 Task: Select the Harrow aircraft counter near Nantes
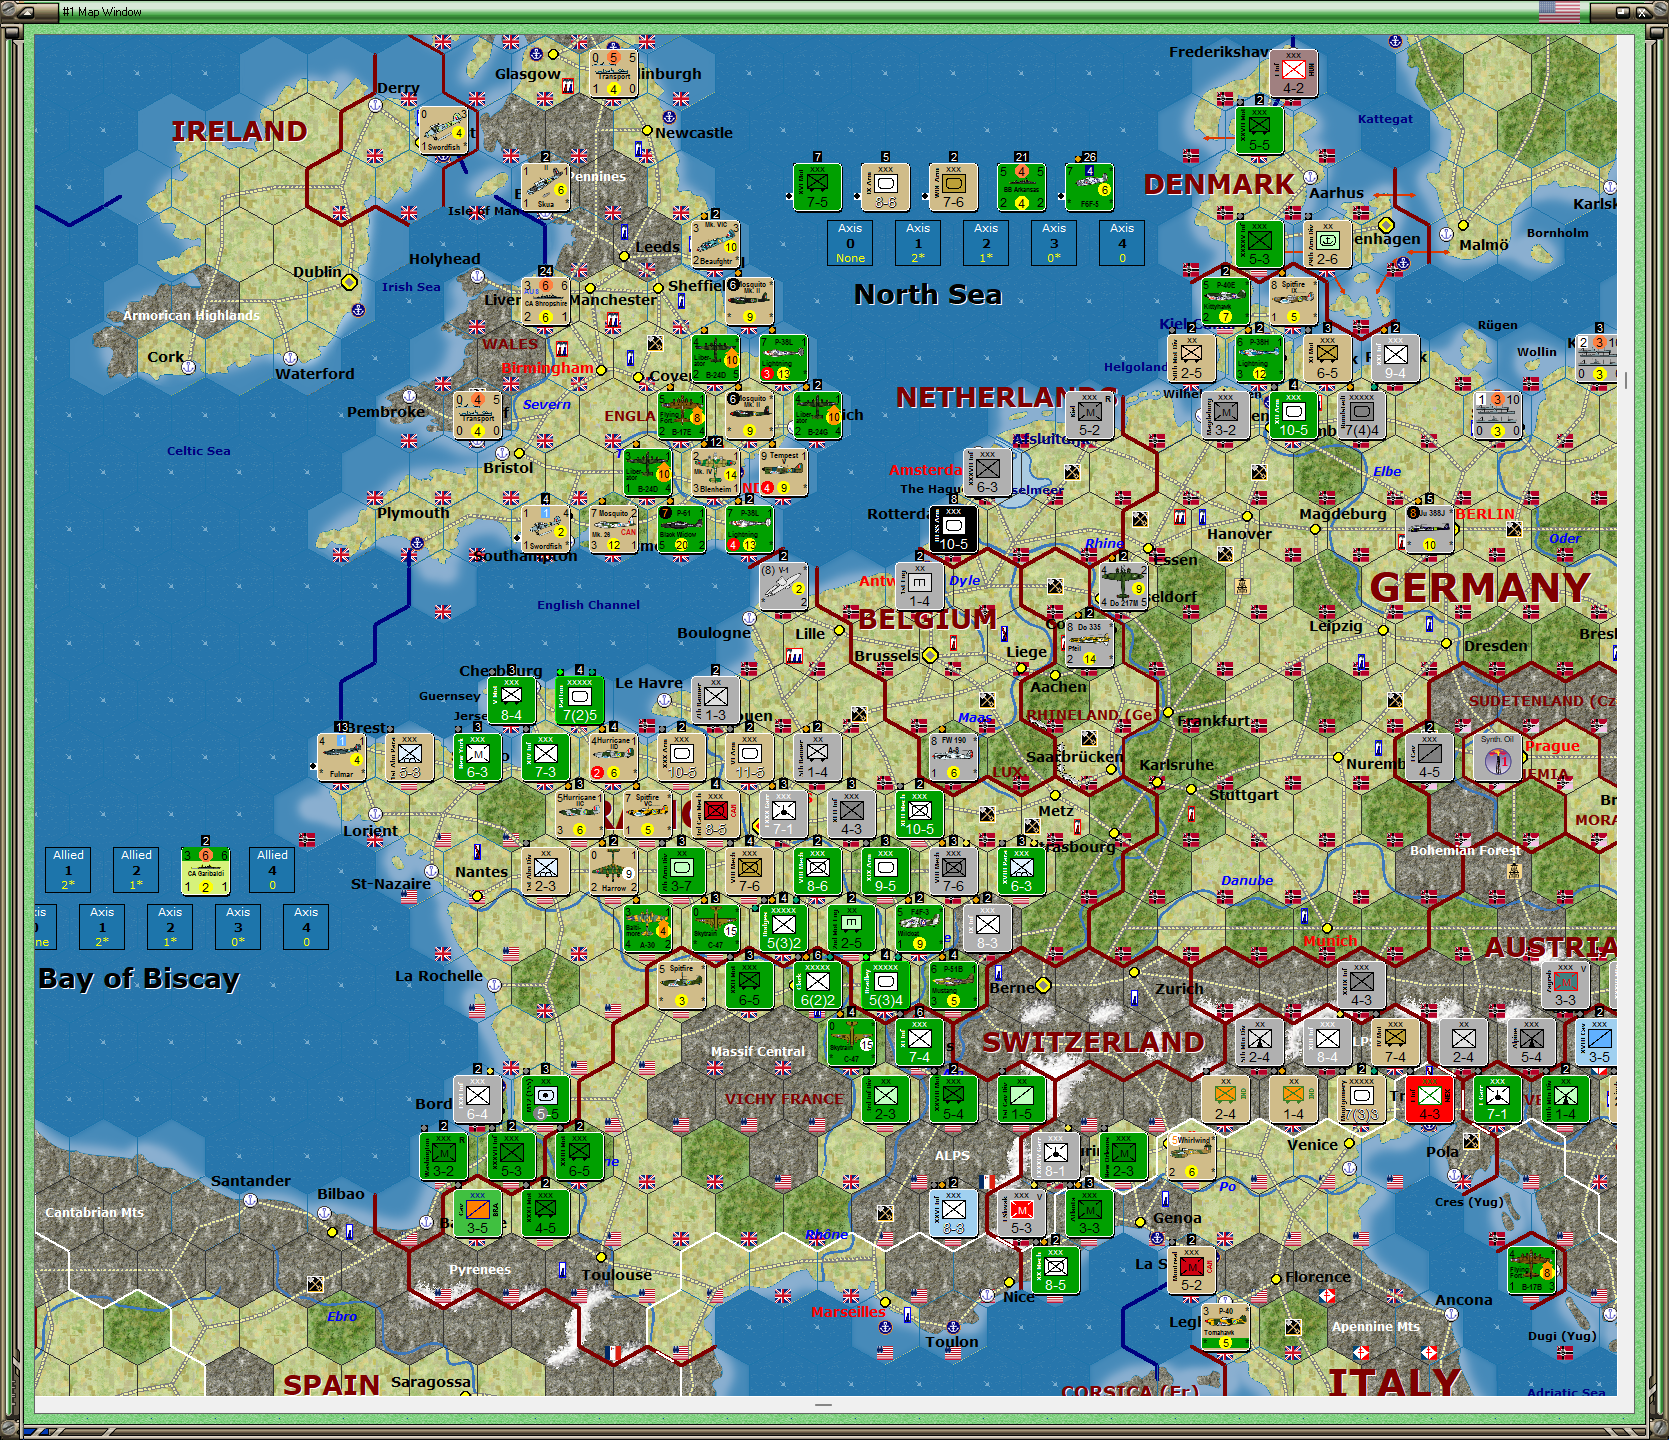tap(613, 871)
